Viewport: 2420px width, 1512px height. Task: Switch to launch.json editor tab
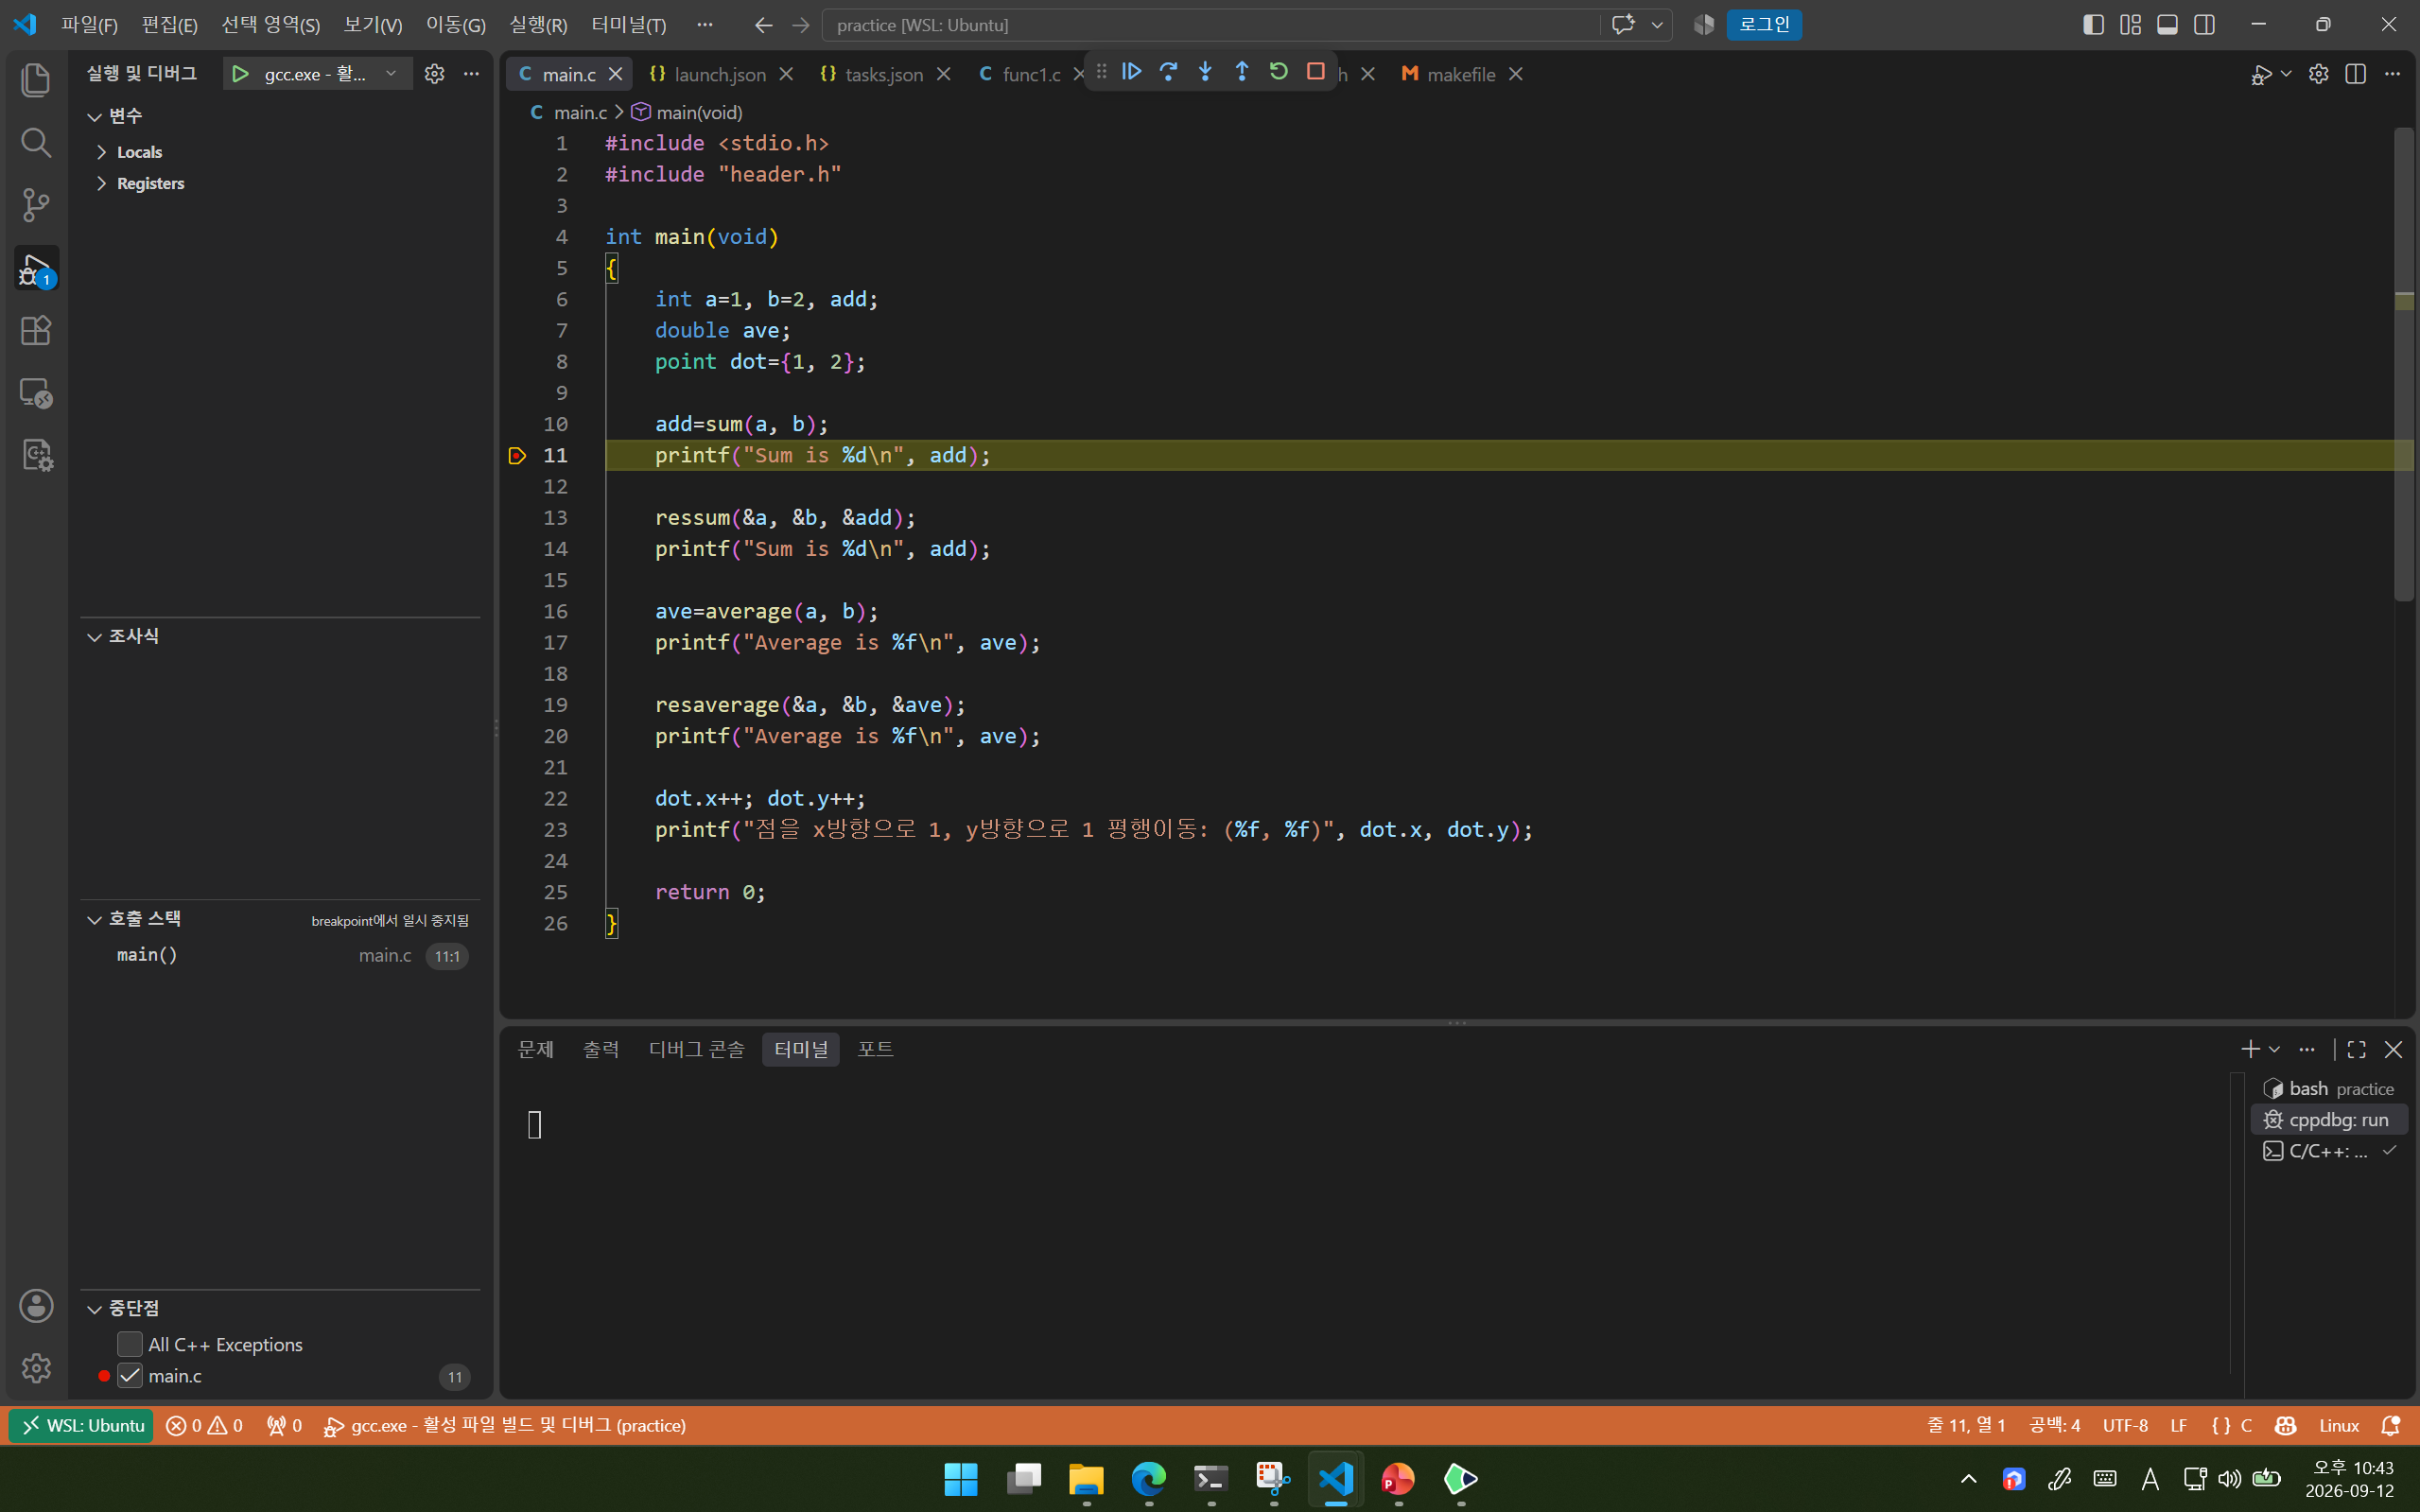pos(720,74)
